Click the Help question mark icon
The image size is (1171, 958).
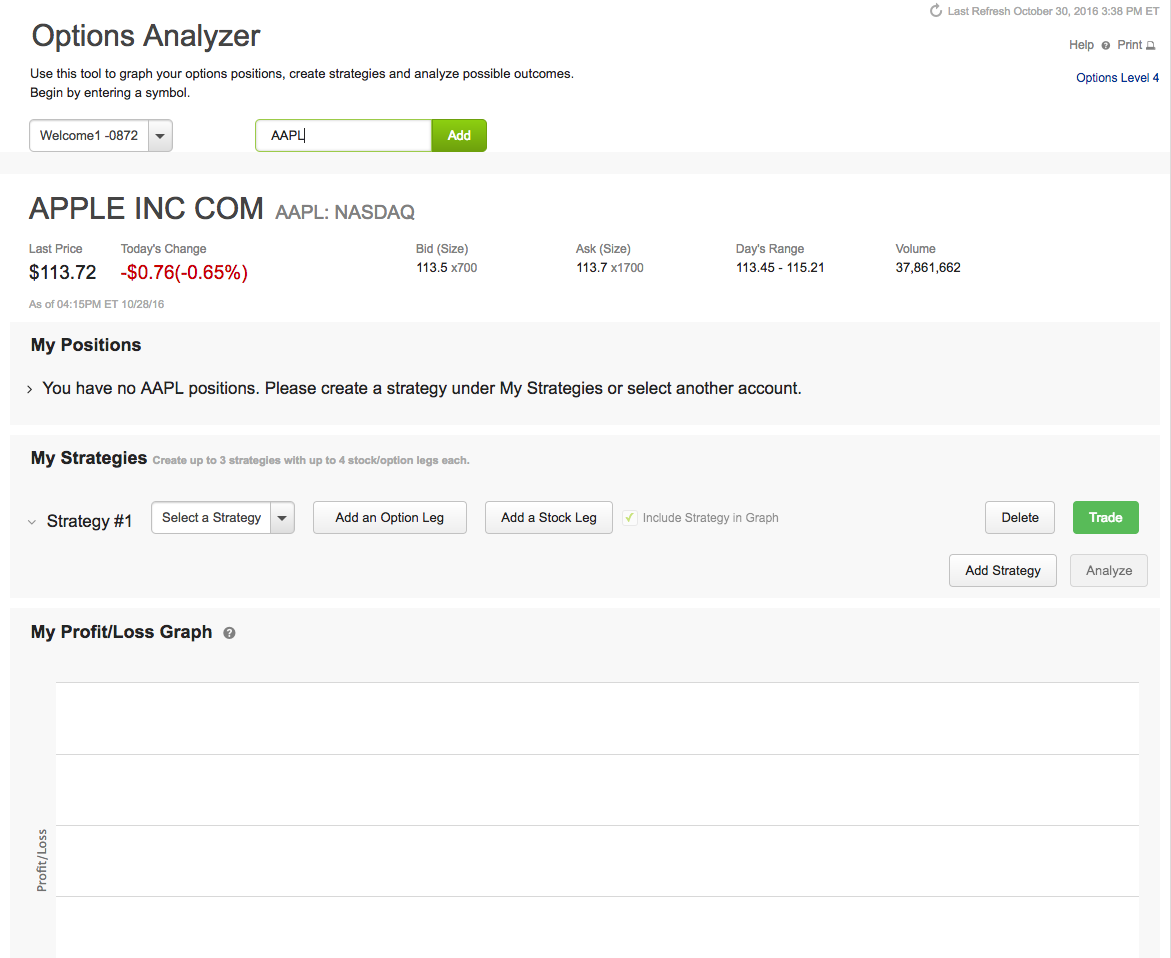(x=1105, y=46)
